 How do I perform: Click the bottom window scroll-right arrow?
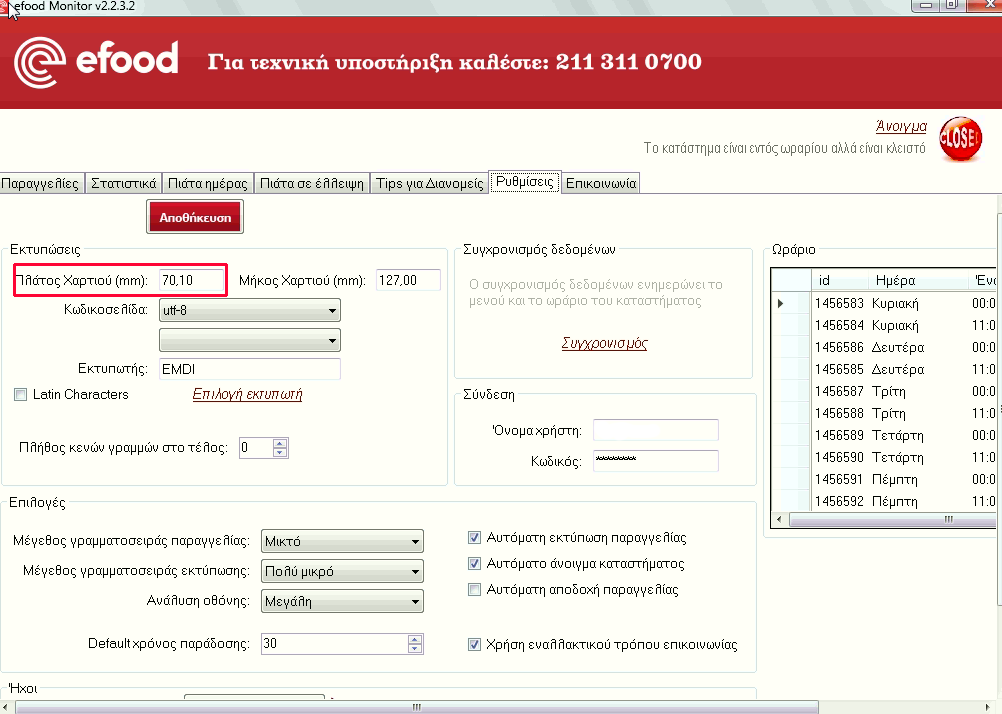coord(988,707)
